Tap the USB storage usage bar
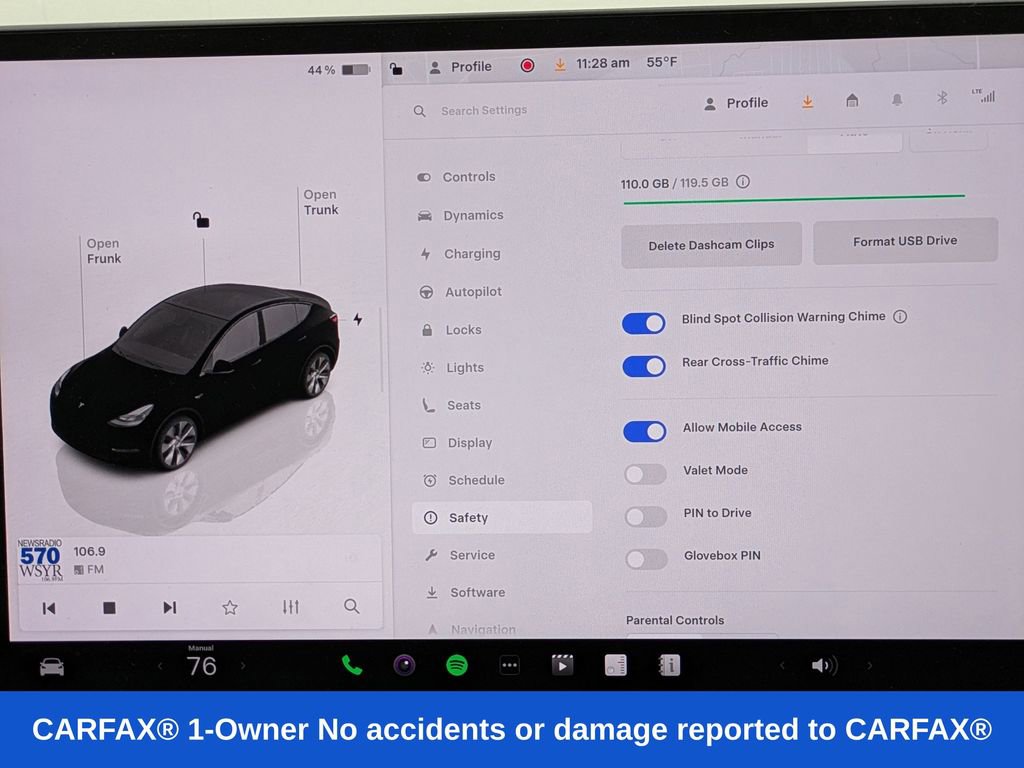Image resolution: width=1024 pixels, height=768 pixels. (x=794, y=199)
